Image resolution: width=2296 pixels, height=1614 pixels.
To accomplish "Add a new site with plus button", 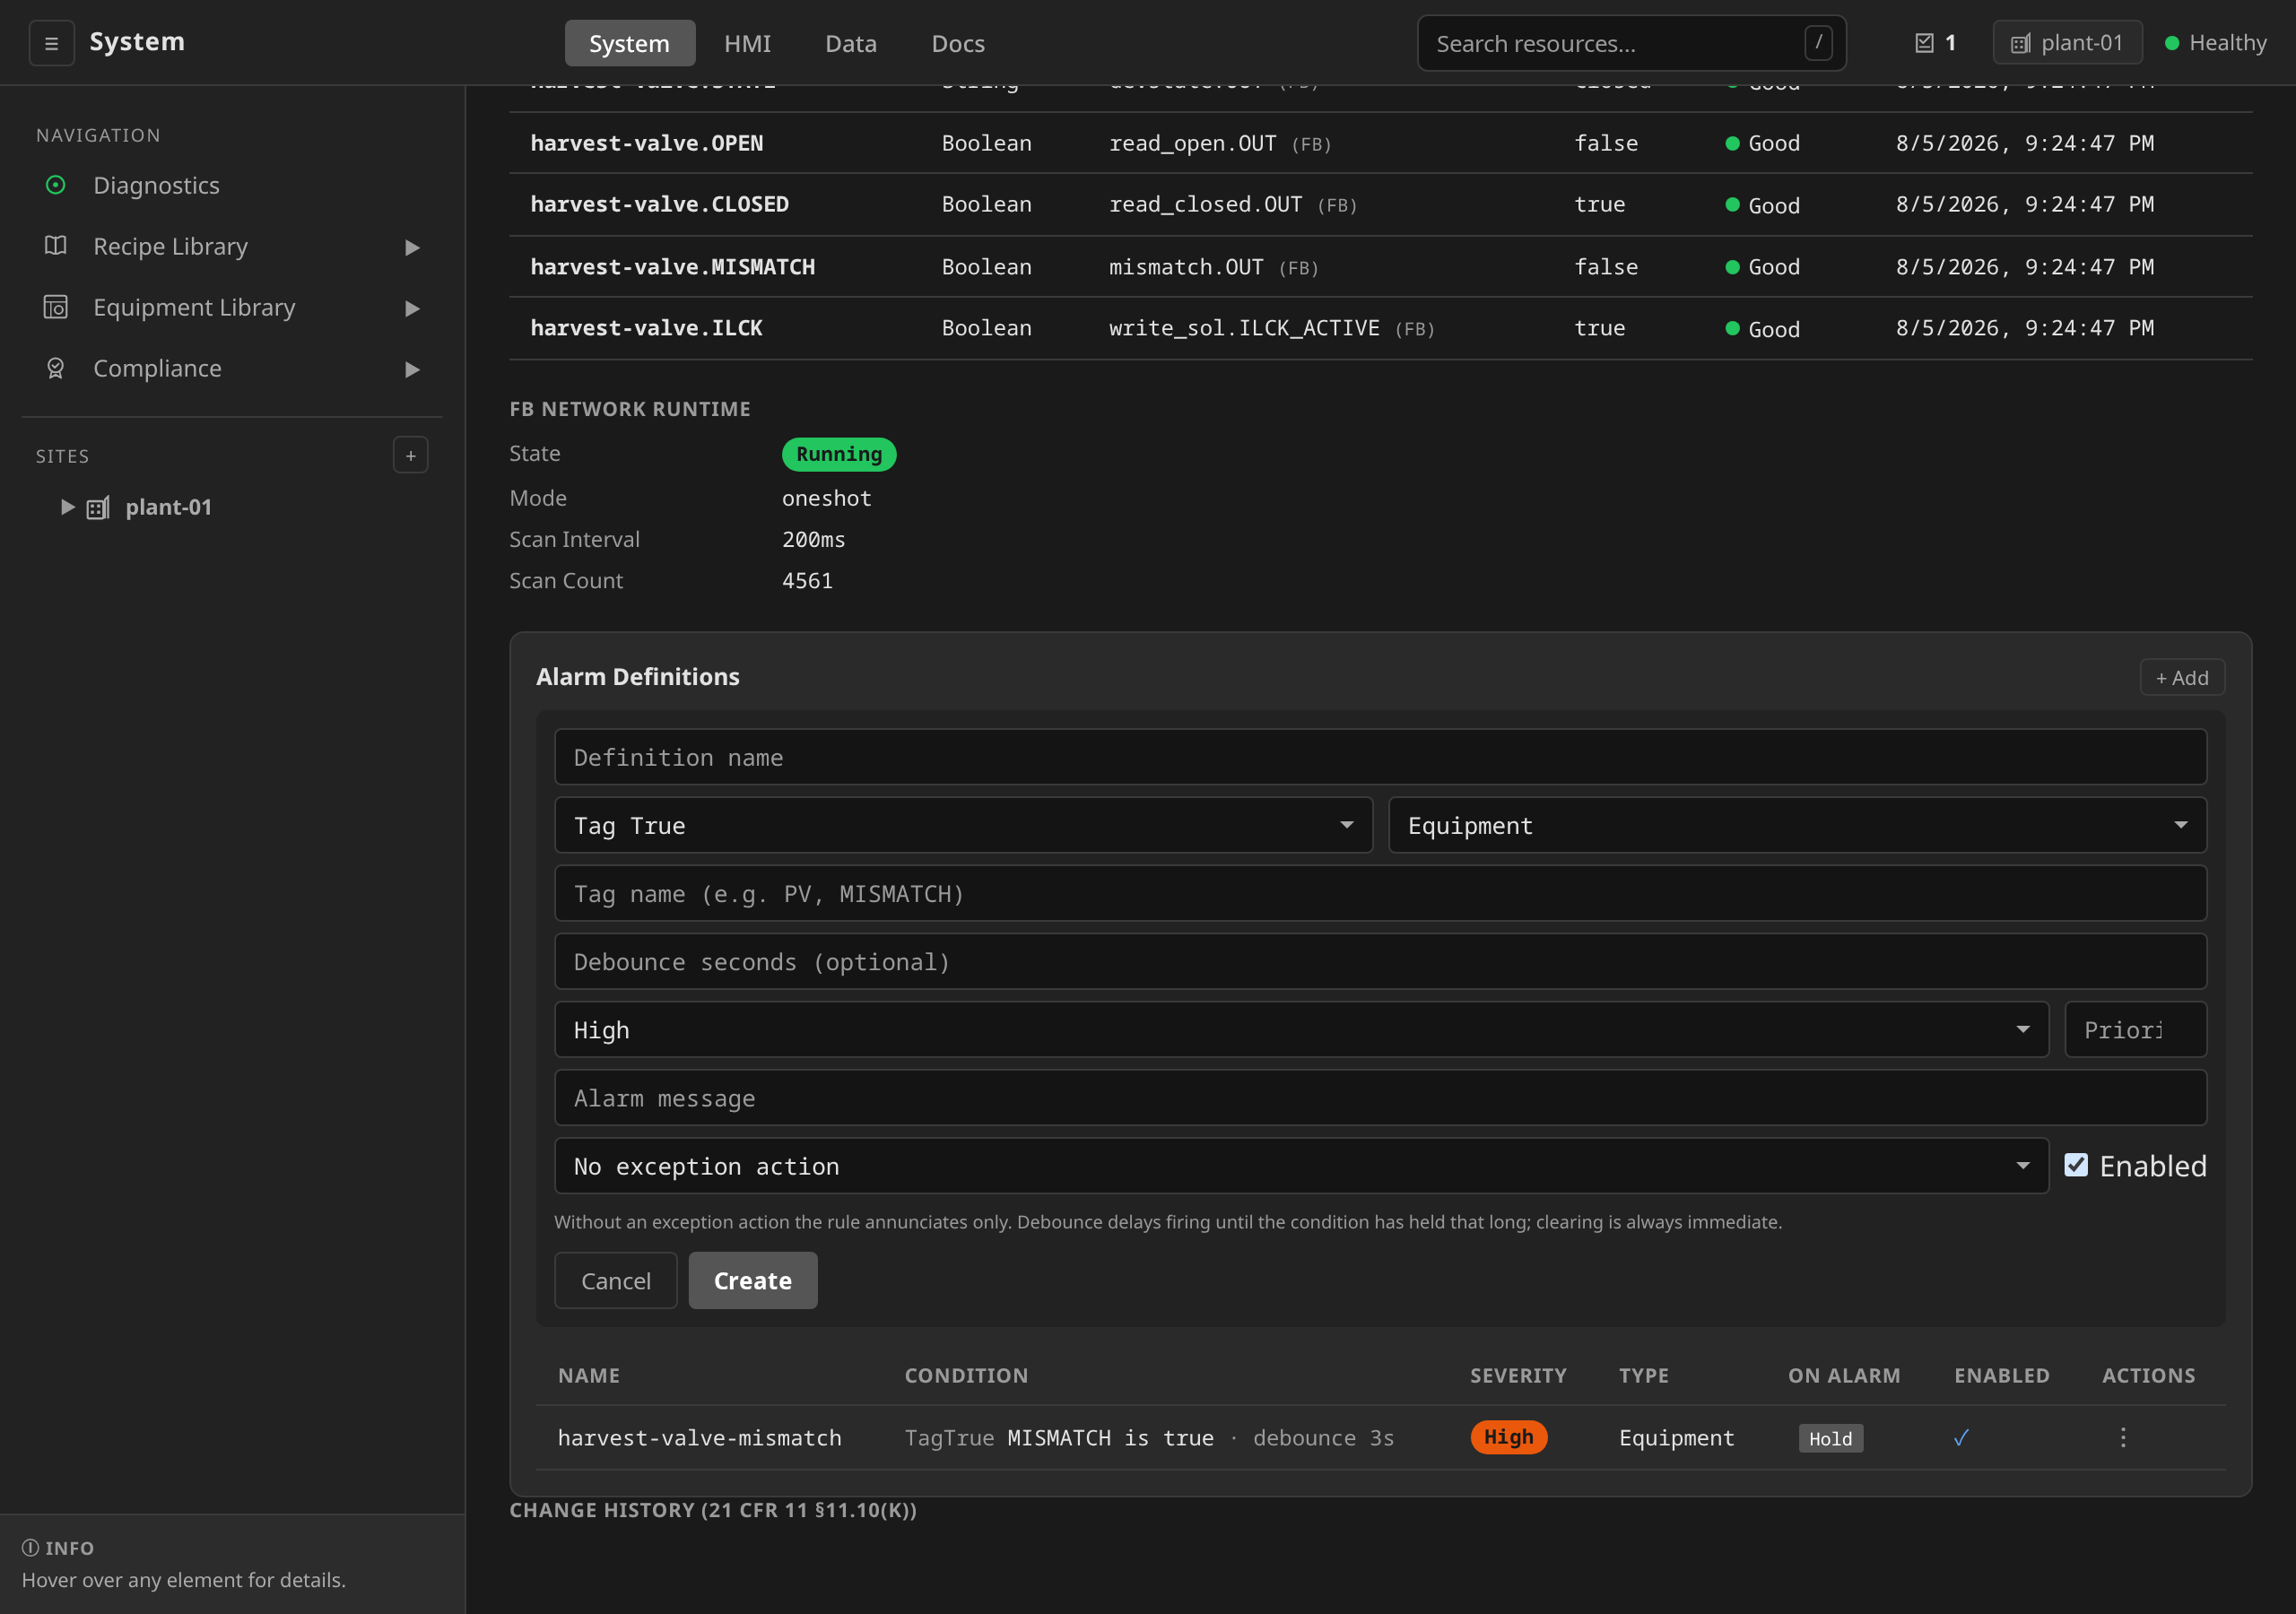I will 410,455.
